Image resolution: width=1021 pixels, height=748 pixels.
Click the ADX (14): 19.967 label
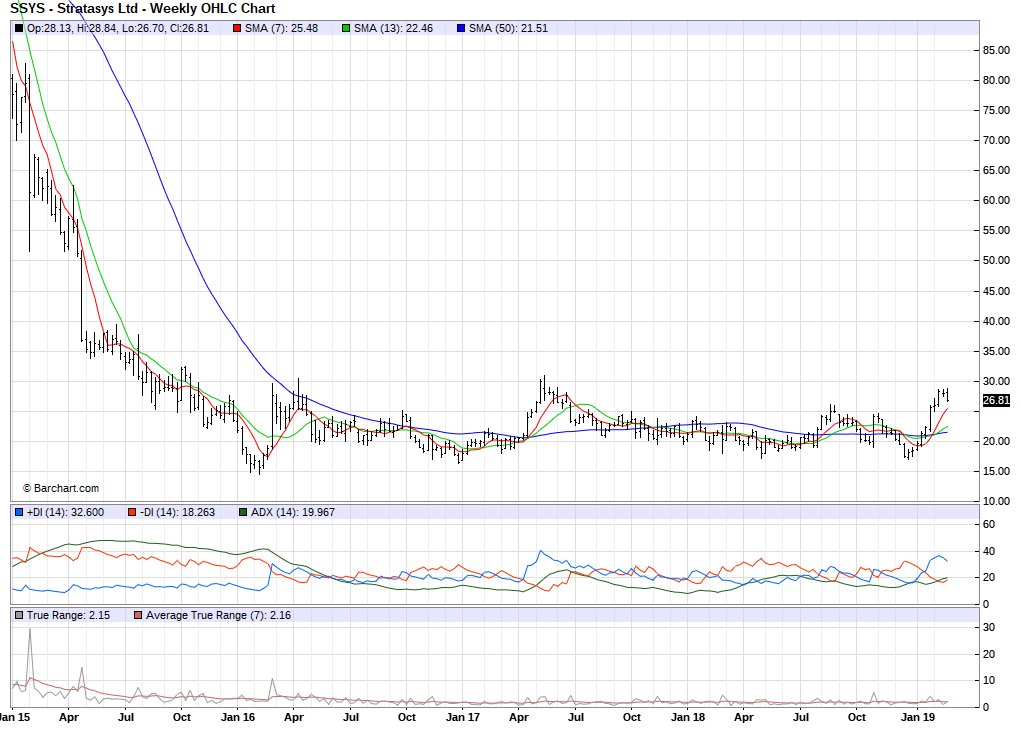tap(293, 512)
